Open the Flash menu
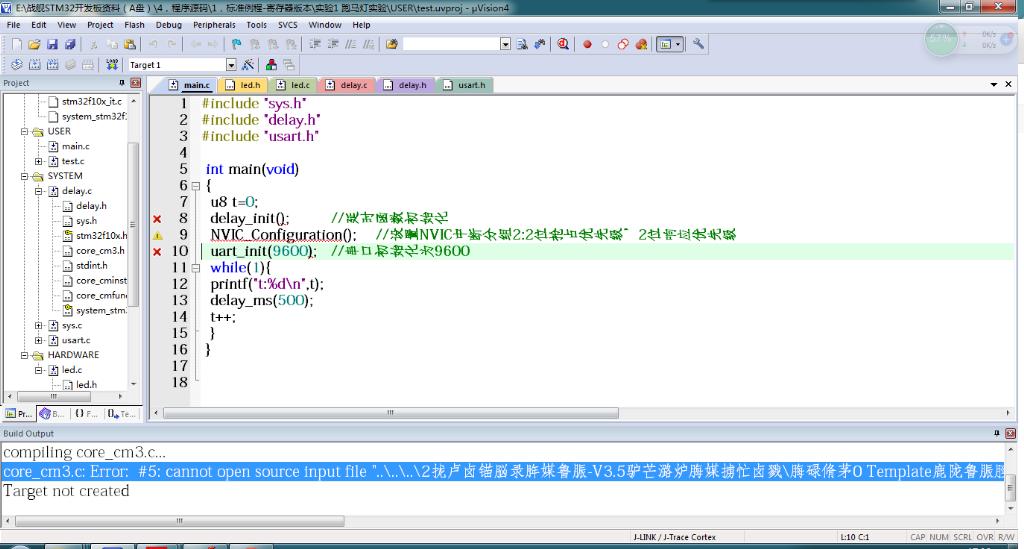The image size is (1024, 549). [134, 25]
